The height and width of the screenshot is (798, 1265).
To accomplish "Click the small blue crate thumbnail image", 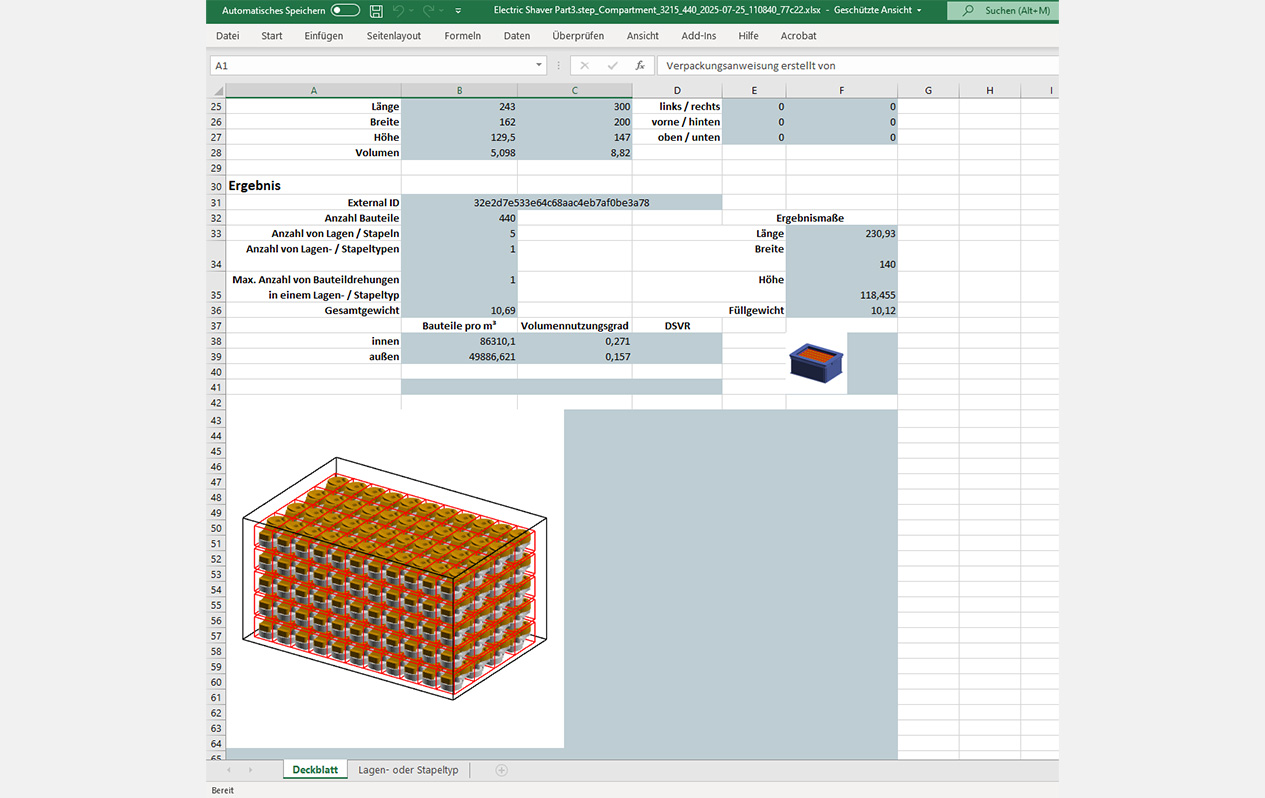I will pyautogui.click(x=816, y=363).
